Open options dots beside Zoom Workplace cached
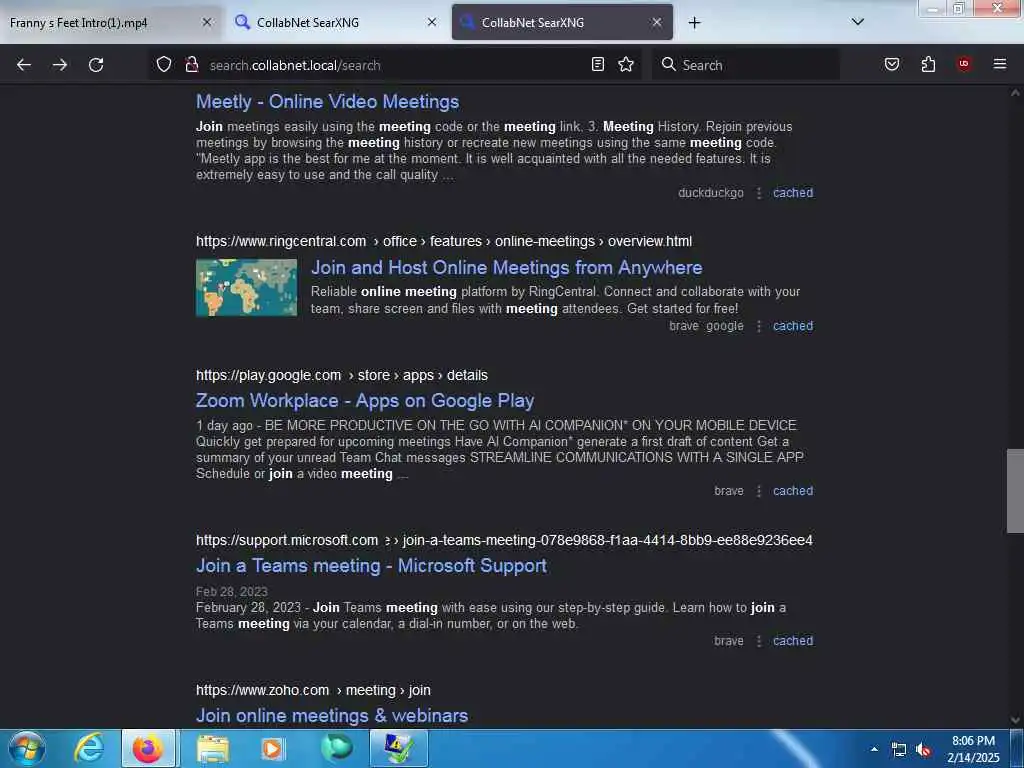This screenshot has width=1024, height=768. [x=758, y=490]
